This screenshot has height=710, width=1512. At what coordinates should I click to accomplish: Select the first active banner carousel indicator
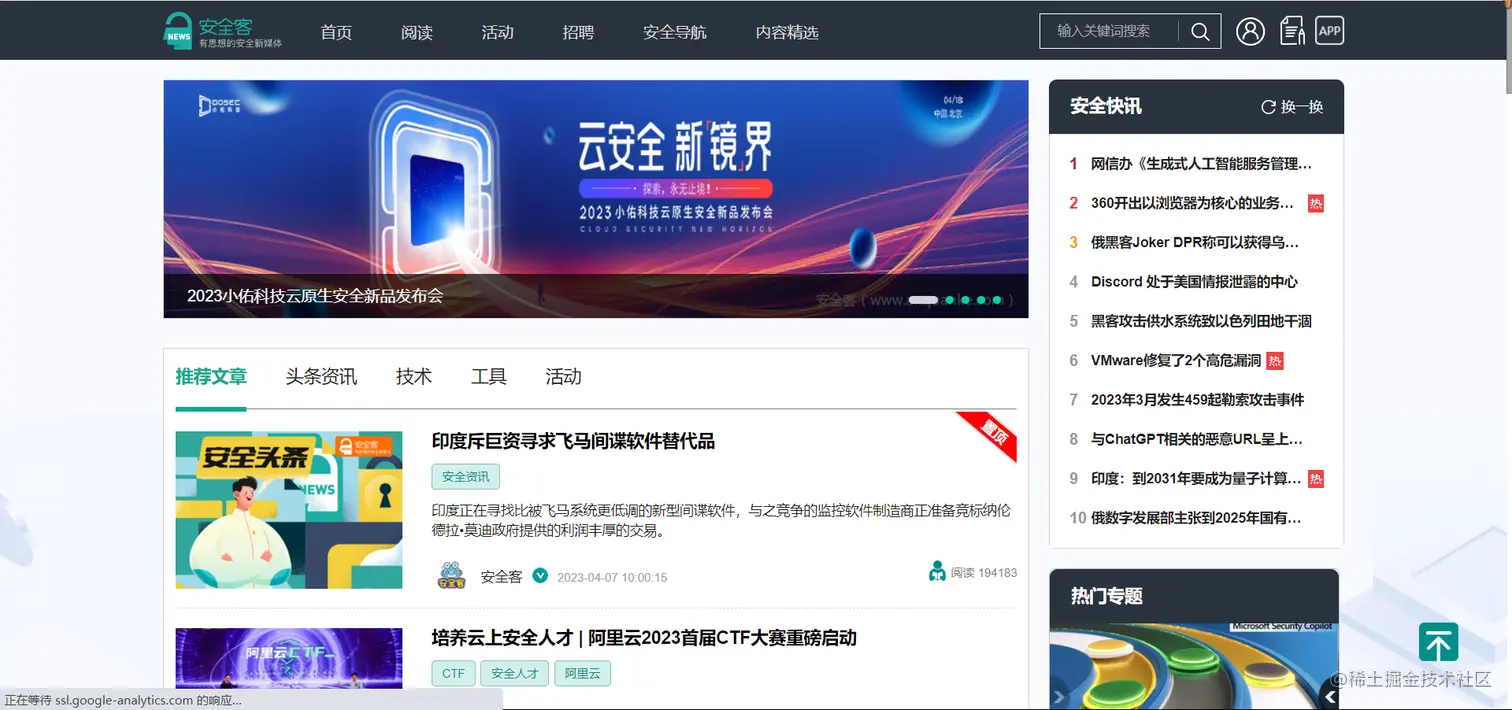tap(922, 299)
